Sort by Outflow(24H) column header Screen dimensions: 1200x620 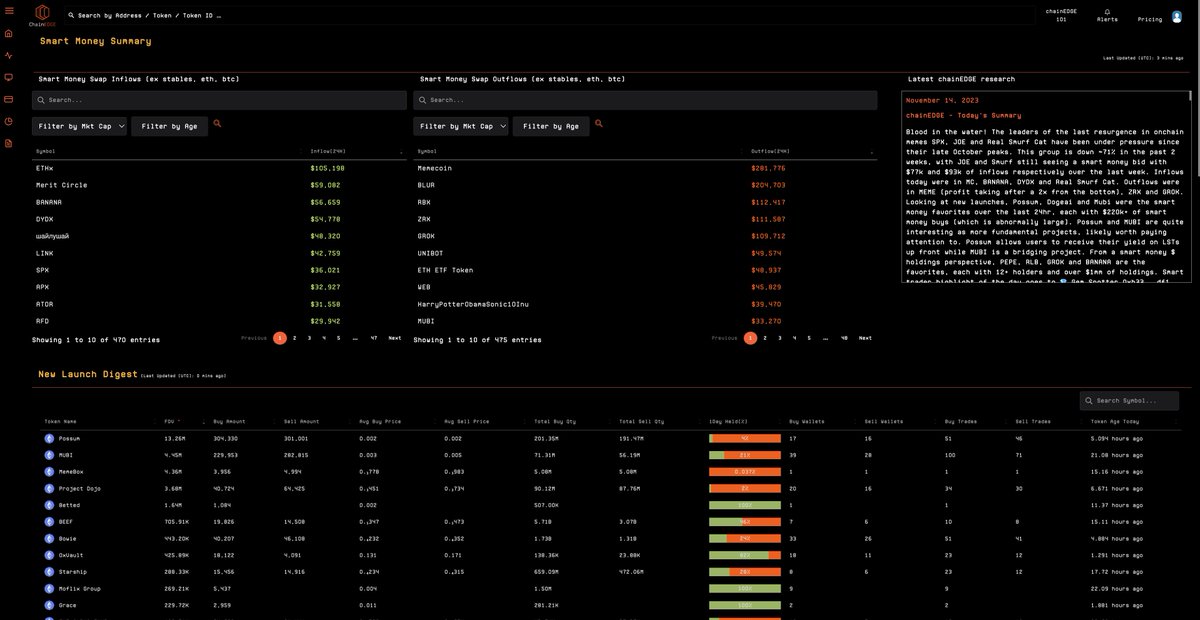click(770, 152)
